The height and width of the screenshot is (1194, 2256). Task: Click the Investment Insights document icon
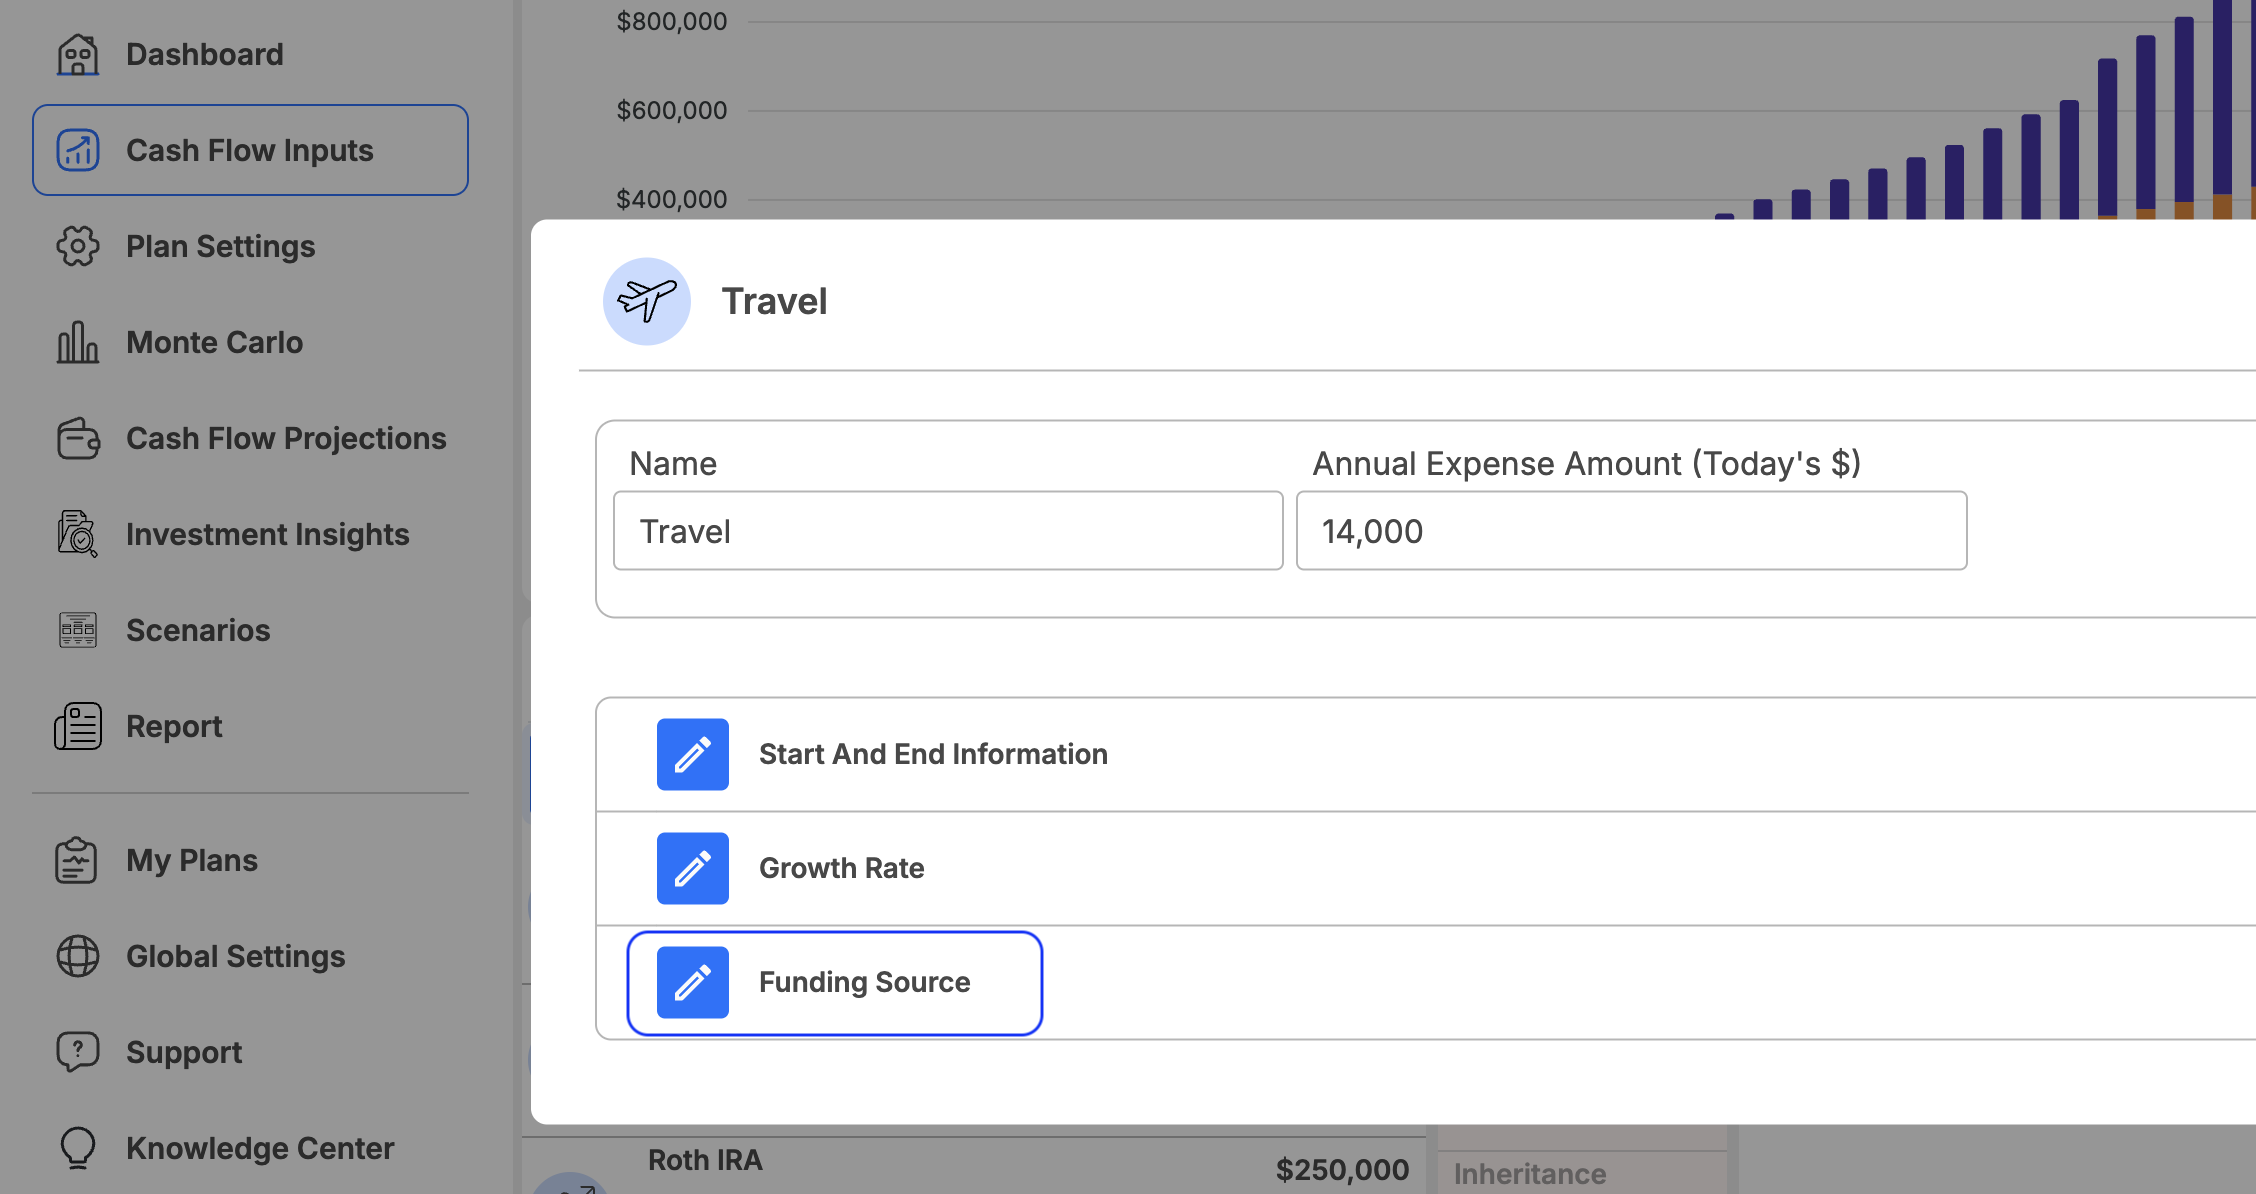77,534
